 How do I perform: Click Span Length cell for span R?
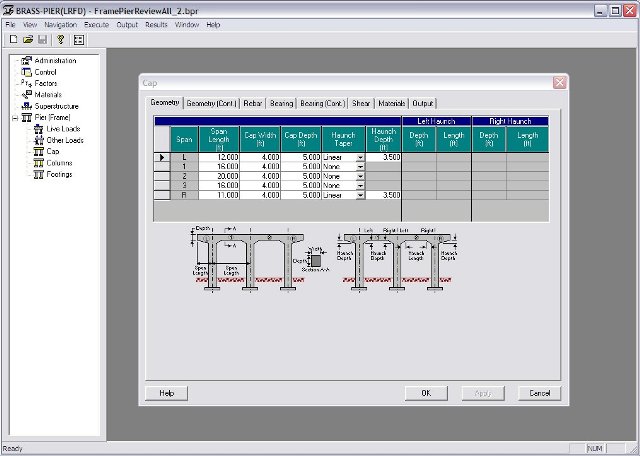(x=219, y=196)
